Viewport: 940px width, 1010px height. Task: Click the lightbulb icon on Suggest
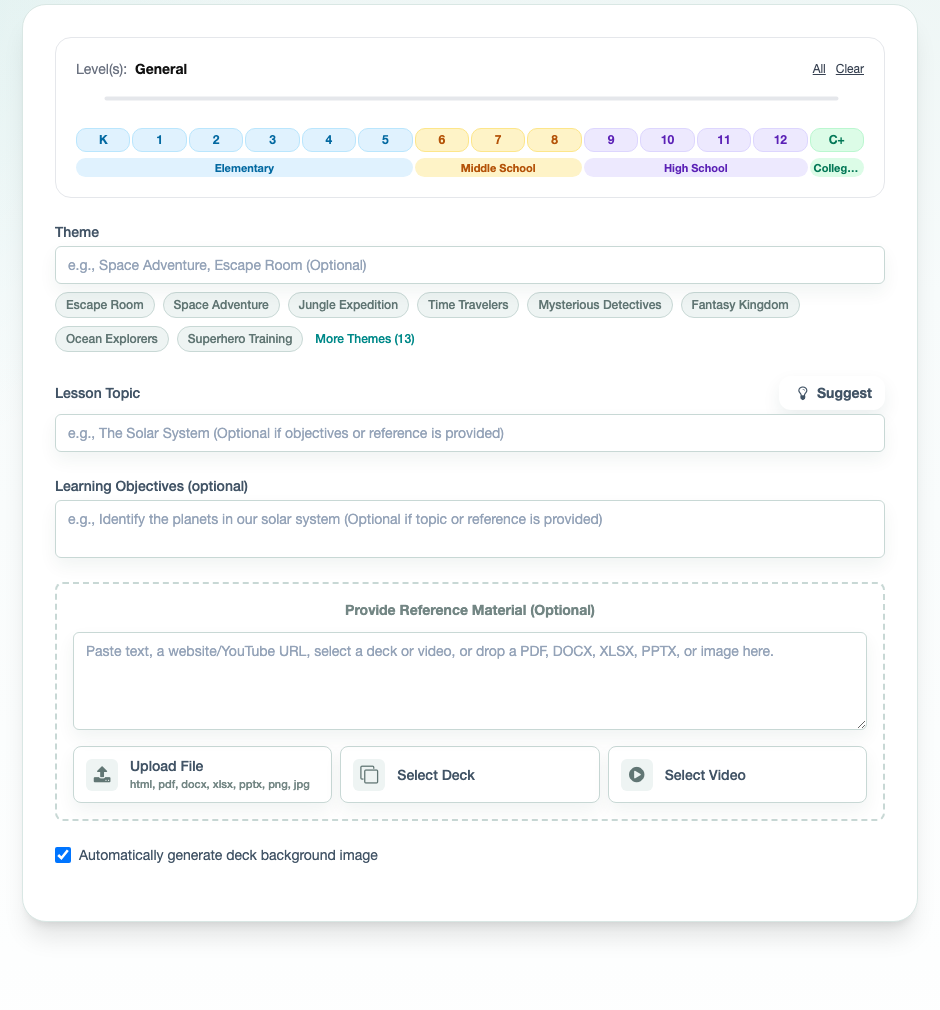point(803,392)
